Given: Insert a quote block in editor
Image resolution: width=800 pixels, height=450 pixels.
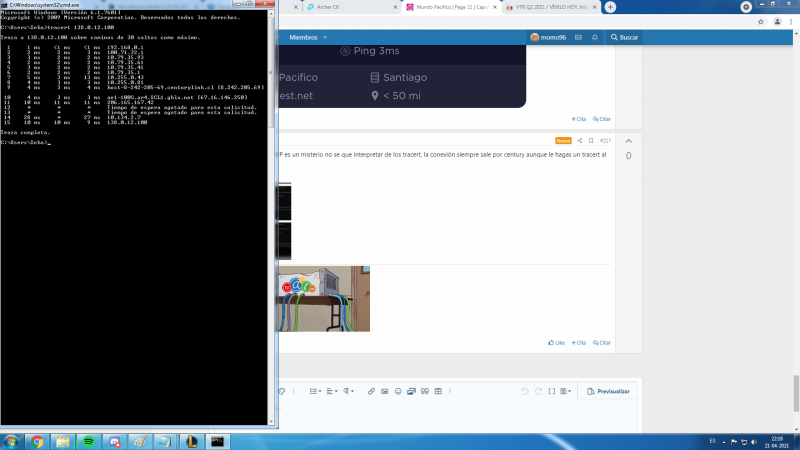Looking at the screenshot, I should [x=425, y=391].
